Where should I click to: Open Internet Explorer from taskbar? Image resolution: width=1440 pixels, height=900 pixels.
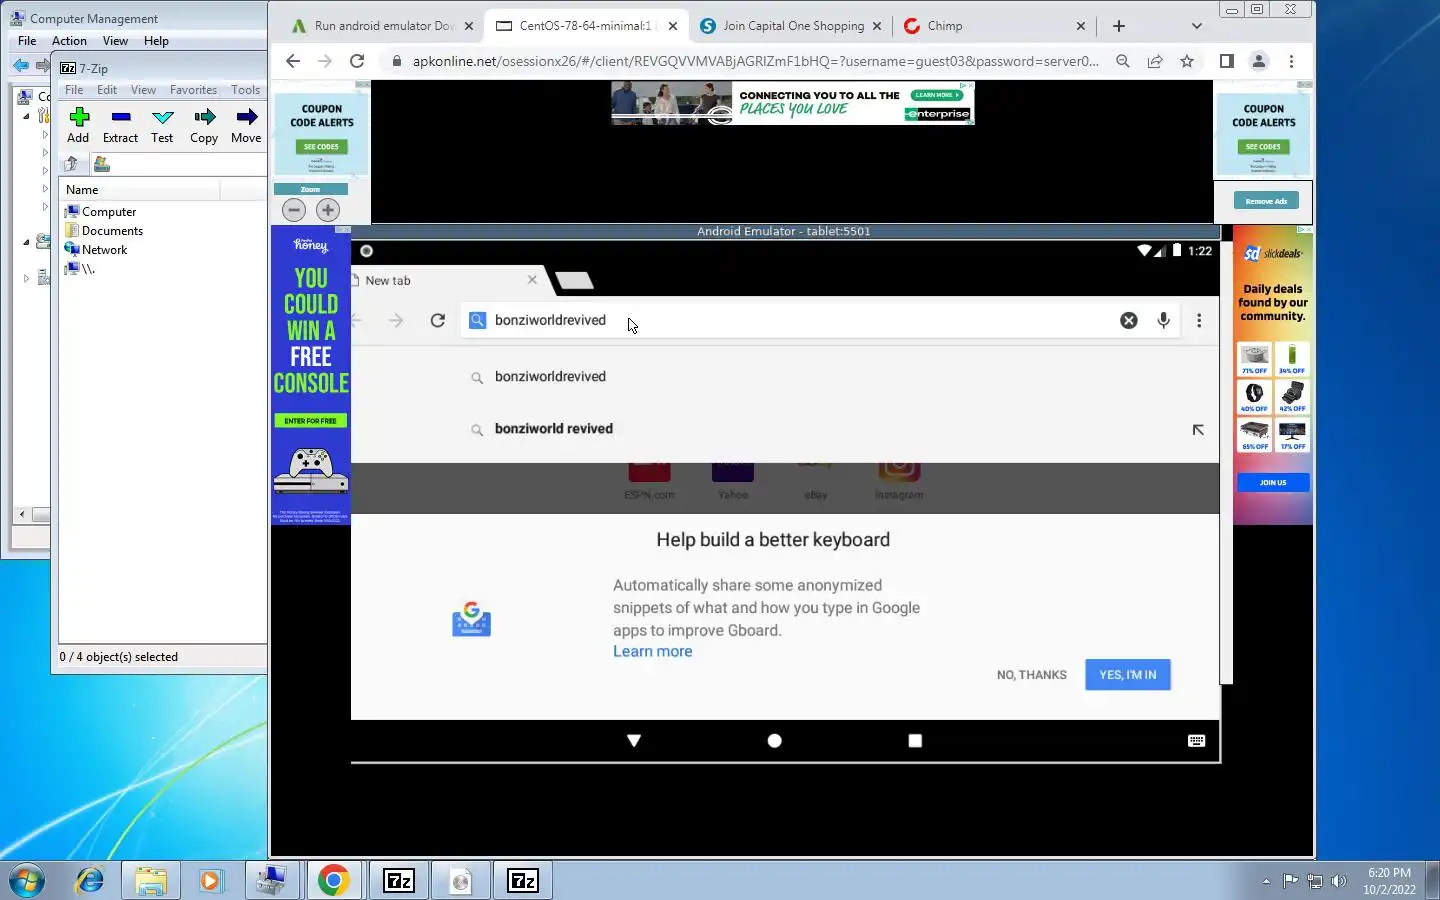point(90,881)
